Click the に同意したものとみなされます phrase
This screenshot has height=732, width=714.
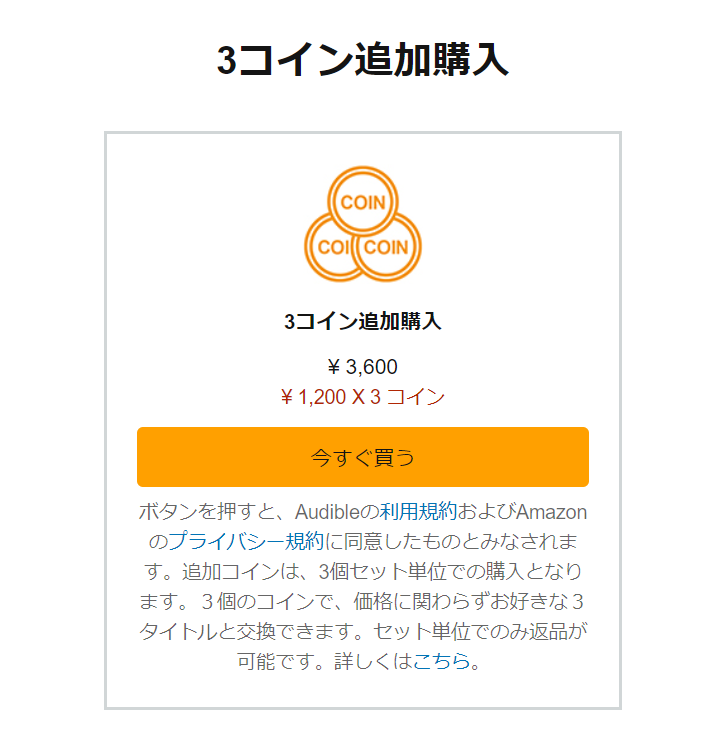[x=451, y=542]
